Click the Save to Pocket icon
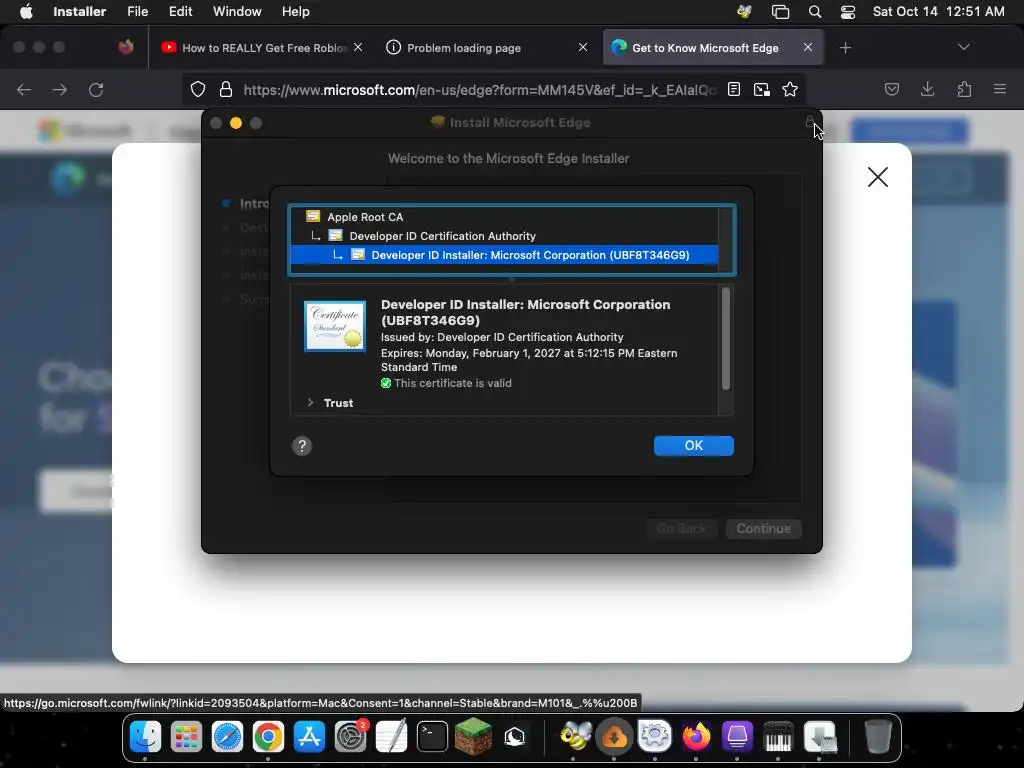The height and width of the screenshot is (768, 1024). [x=891, y=89]
